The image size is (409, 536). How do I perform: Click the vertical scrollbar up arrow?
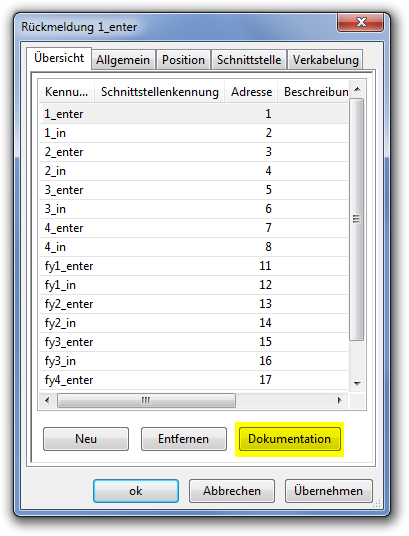(357, 90)
